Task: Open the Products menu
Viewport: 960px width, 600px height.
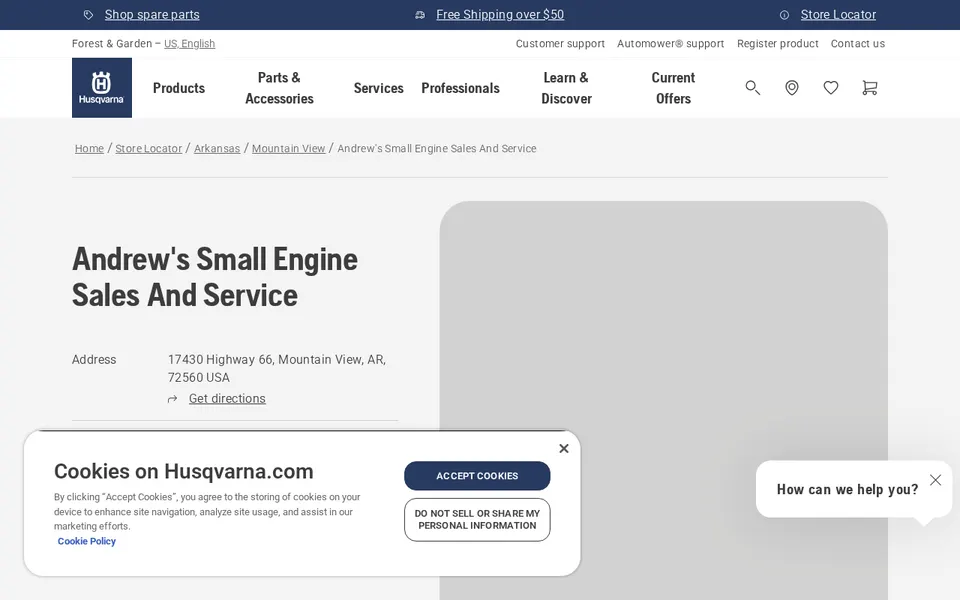Action: click(179, 88)
